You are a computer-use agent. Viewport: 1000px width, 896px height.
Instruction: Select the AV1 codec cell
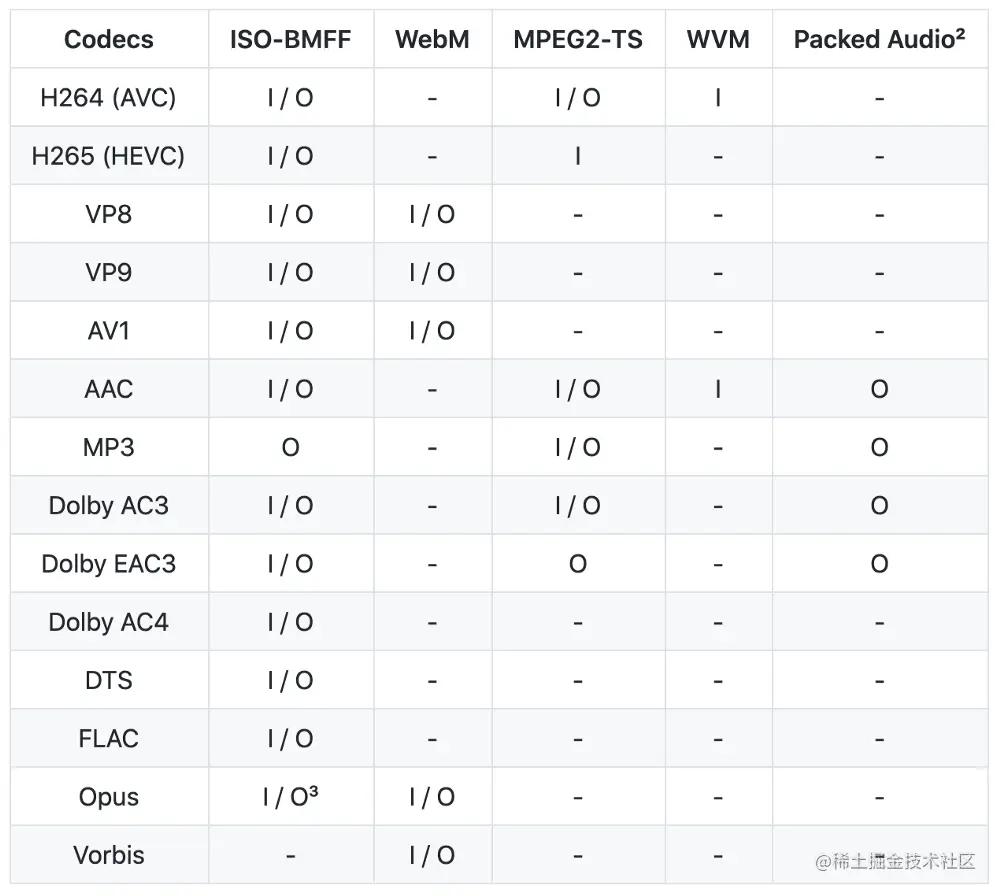coord(108,331)
